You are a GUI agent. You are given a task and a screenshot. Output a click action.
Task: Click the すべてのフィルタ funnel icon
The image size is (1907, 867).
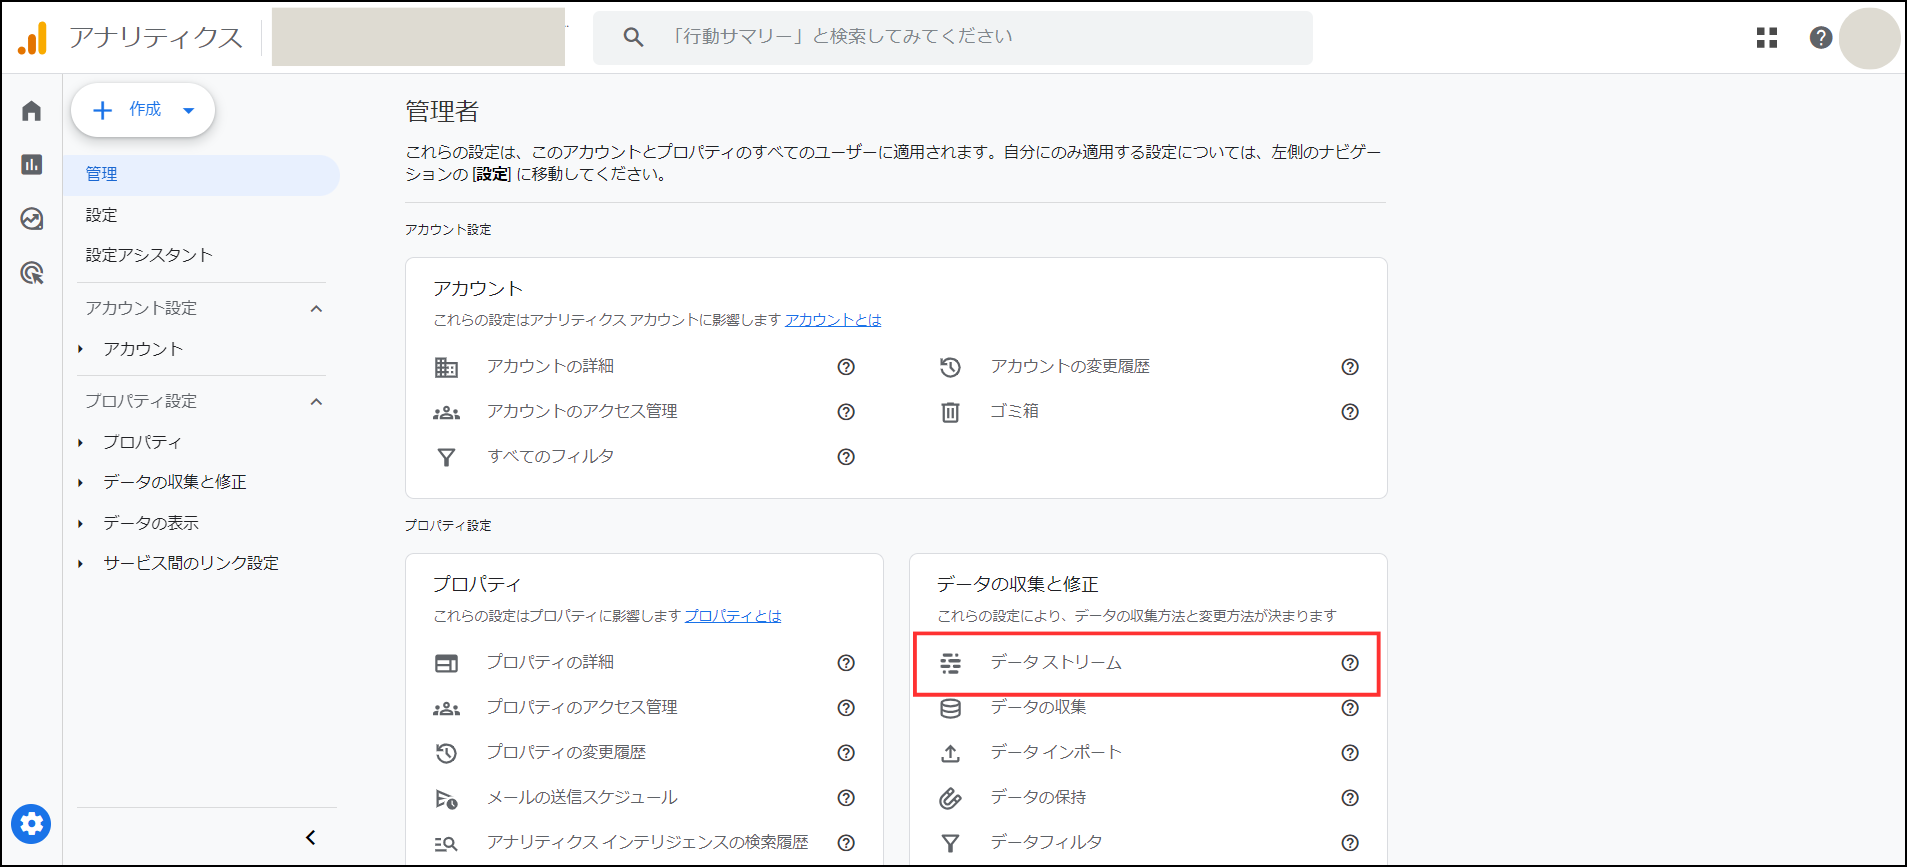coord(446,457)
